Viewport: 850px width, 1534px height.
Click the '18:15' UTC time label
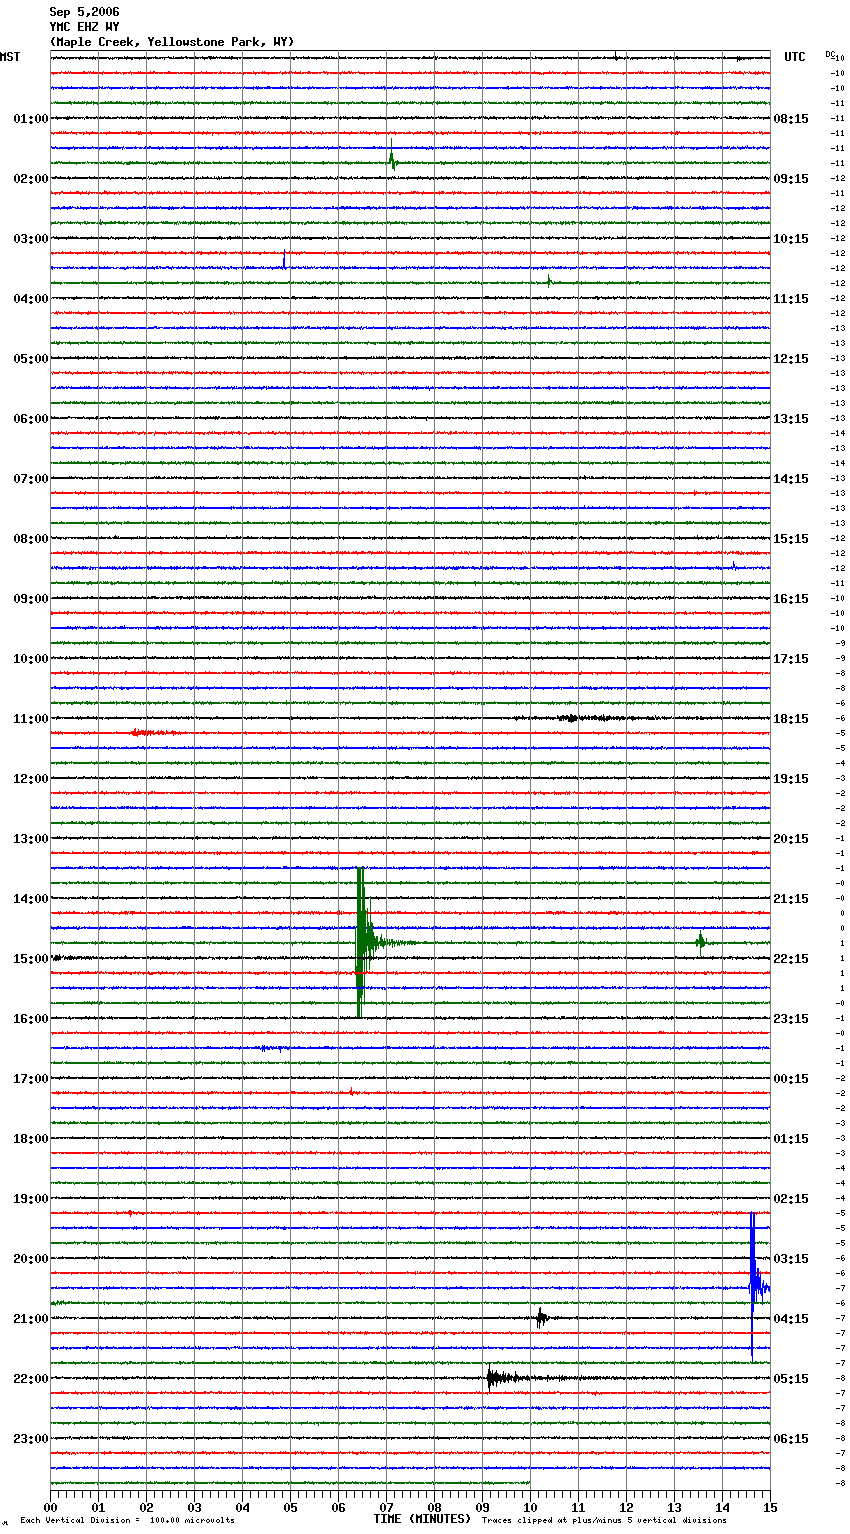pos(791,719)
